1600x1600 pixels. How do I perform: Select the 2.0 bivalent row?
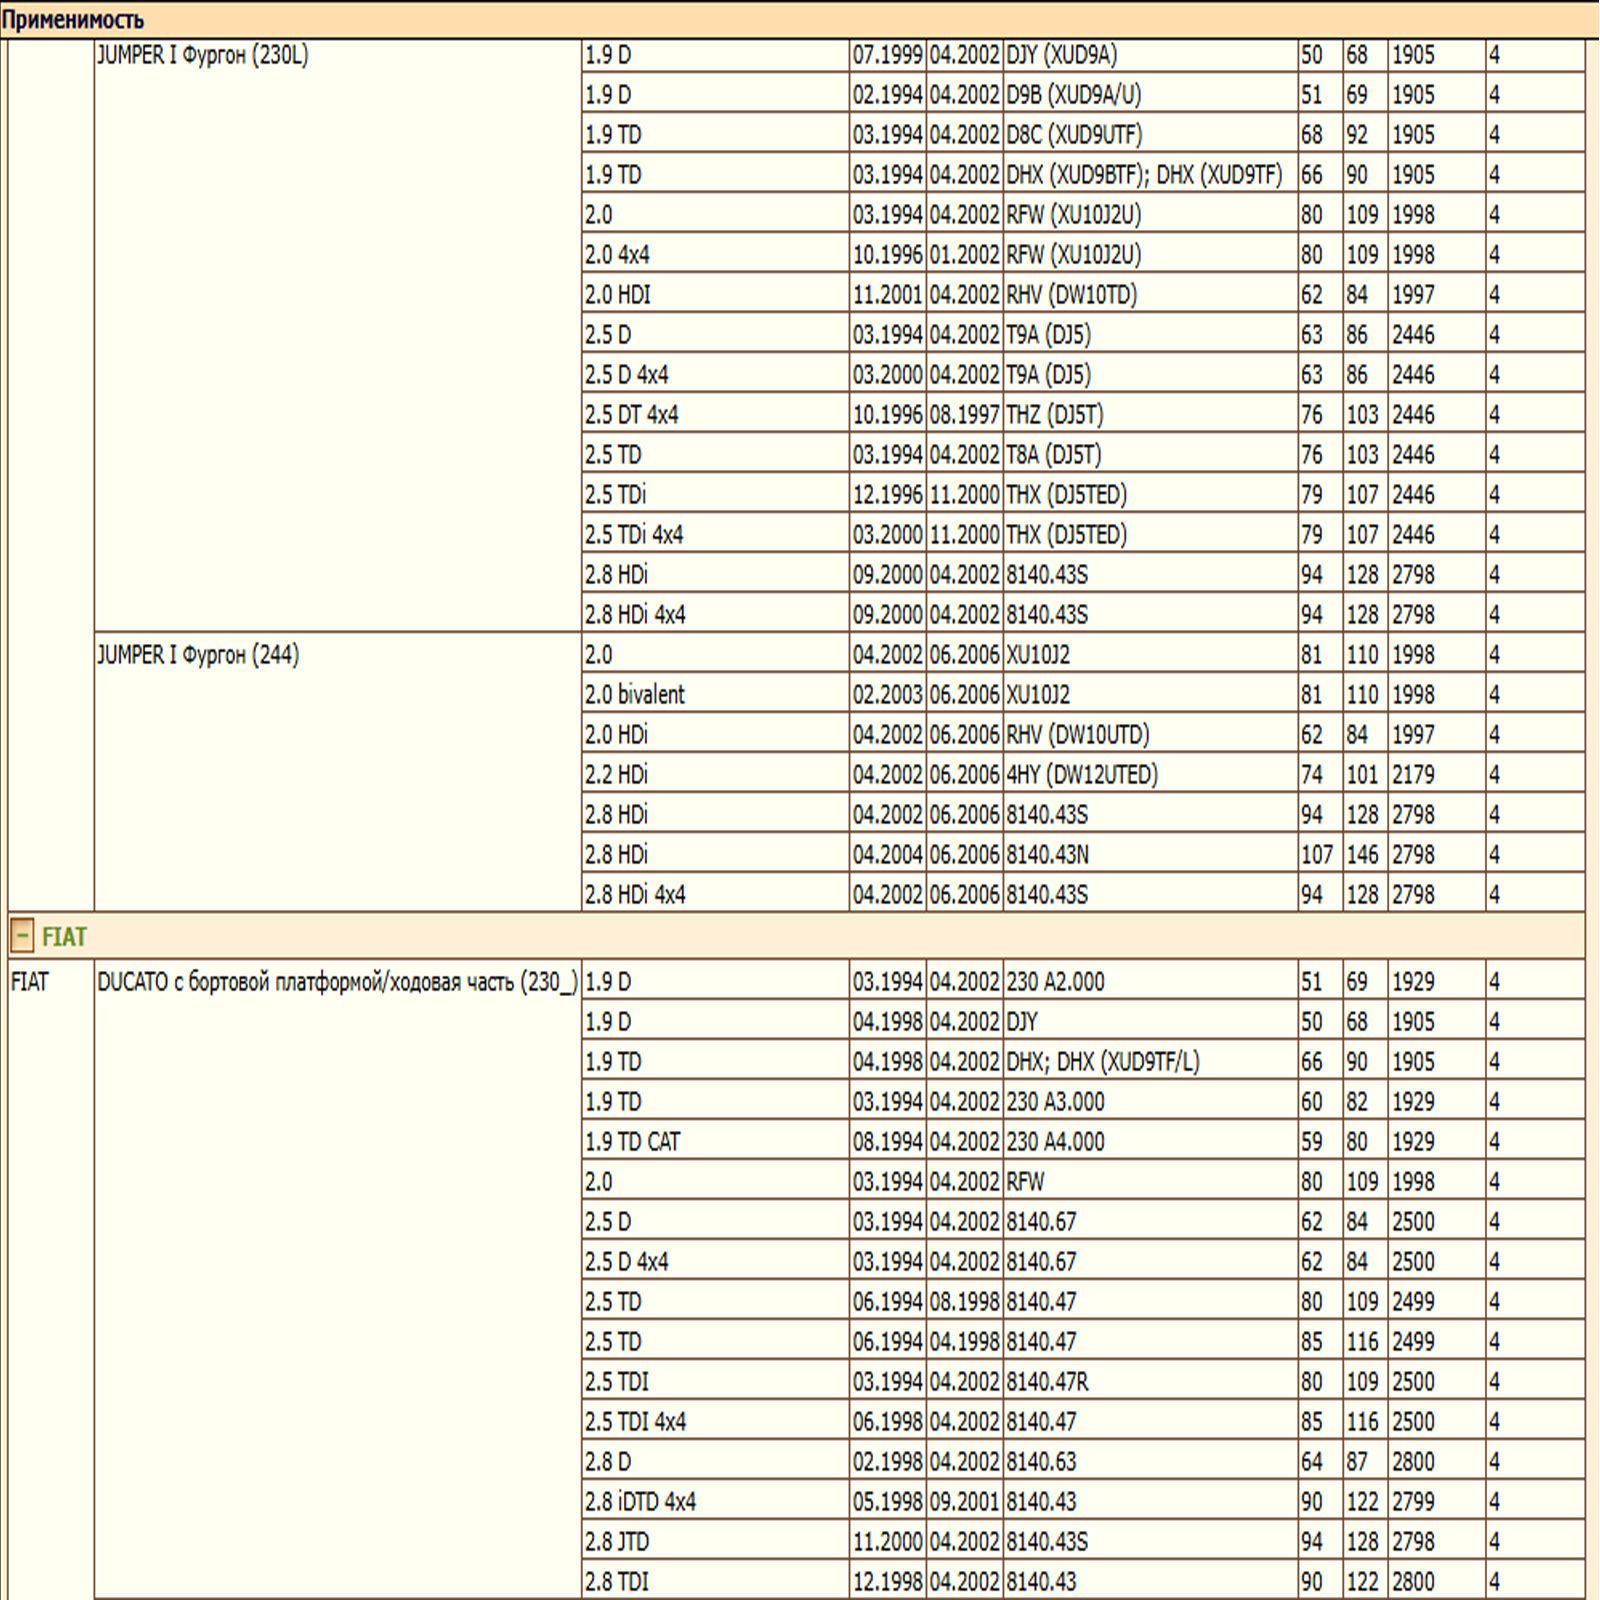(x=1084, y=695)
